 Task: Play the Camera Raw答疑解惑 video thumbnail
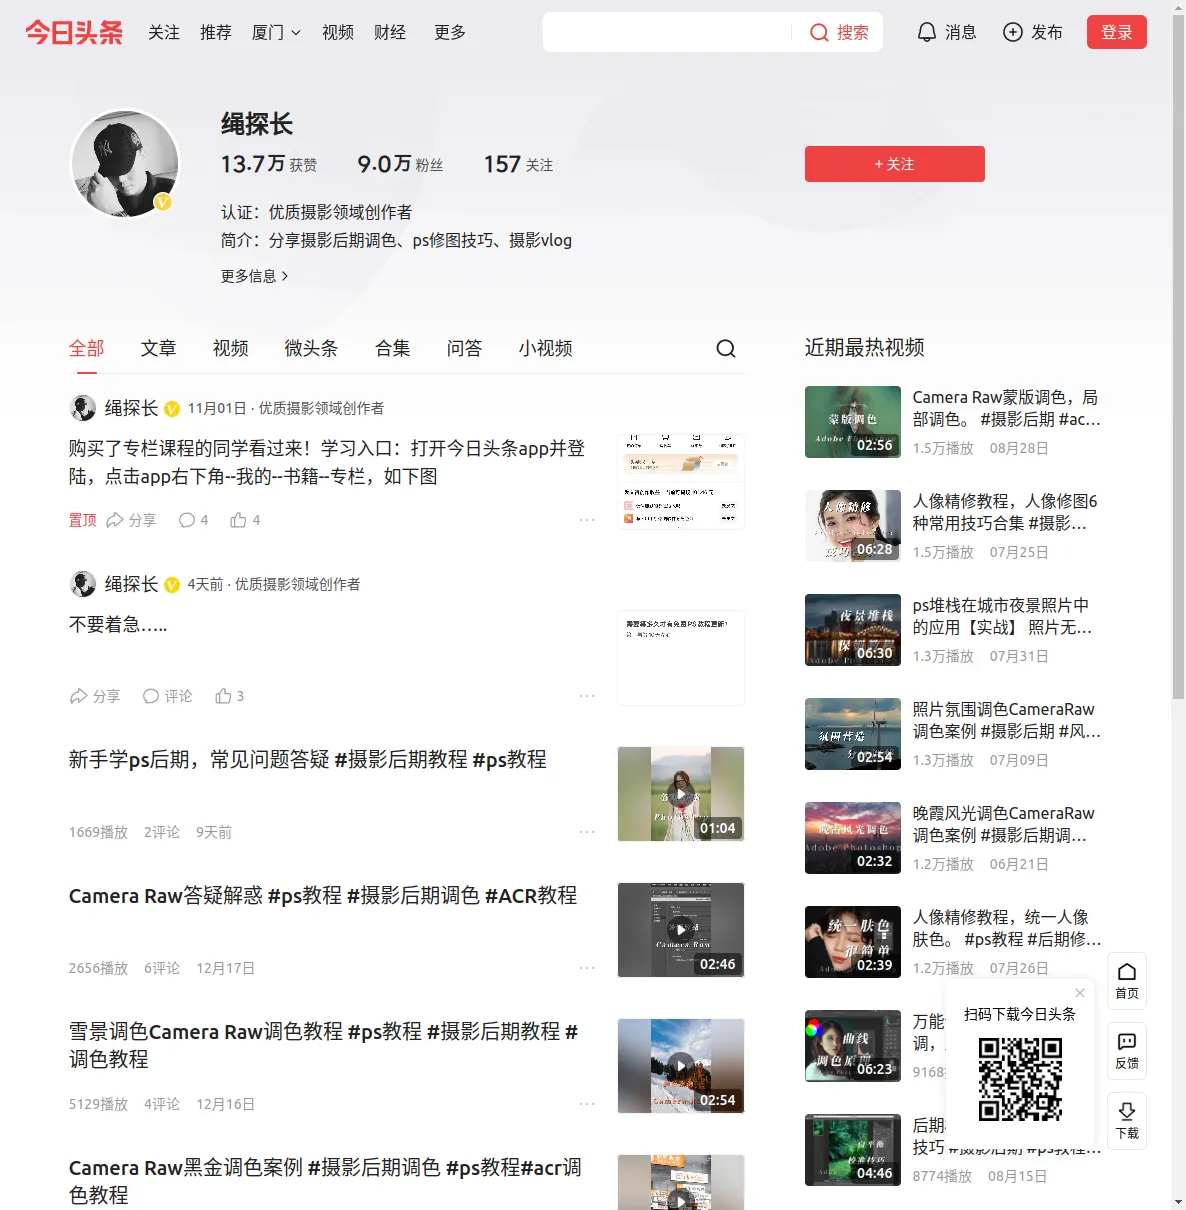coord(681,930)
